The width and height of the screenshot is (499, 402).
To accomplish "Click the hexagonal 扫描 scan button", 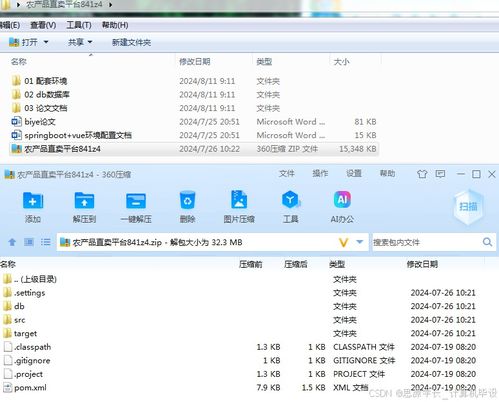I will pyautogui.click(x=468, y=207).
